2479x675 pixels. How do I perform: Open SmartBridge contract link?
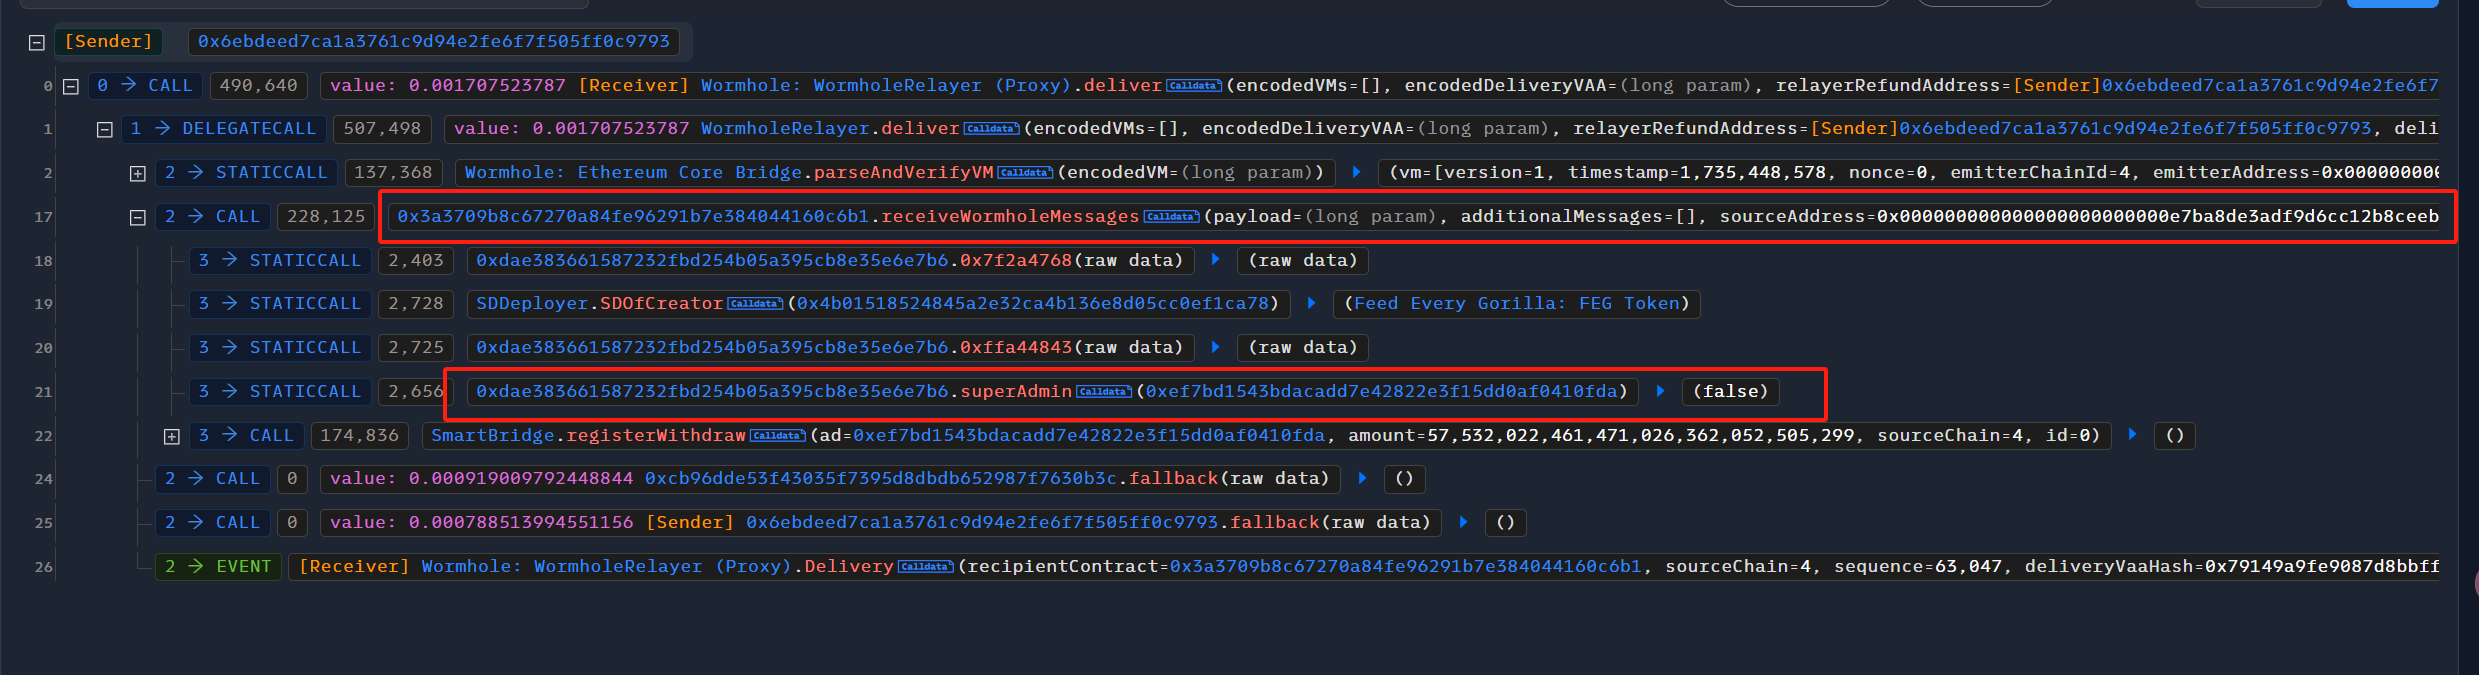pyautogui.click(x=492, y=436)
